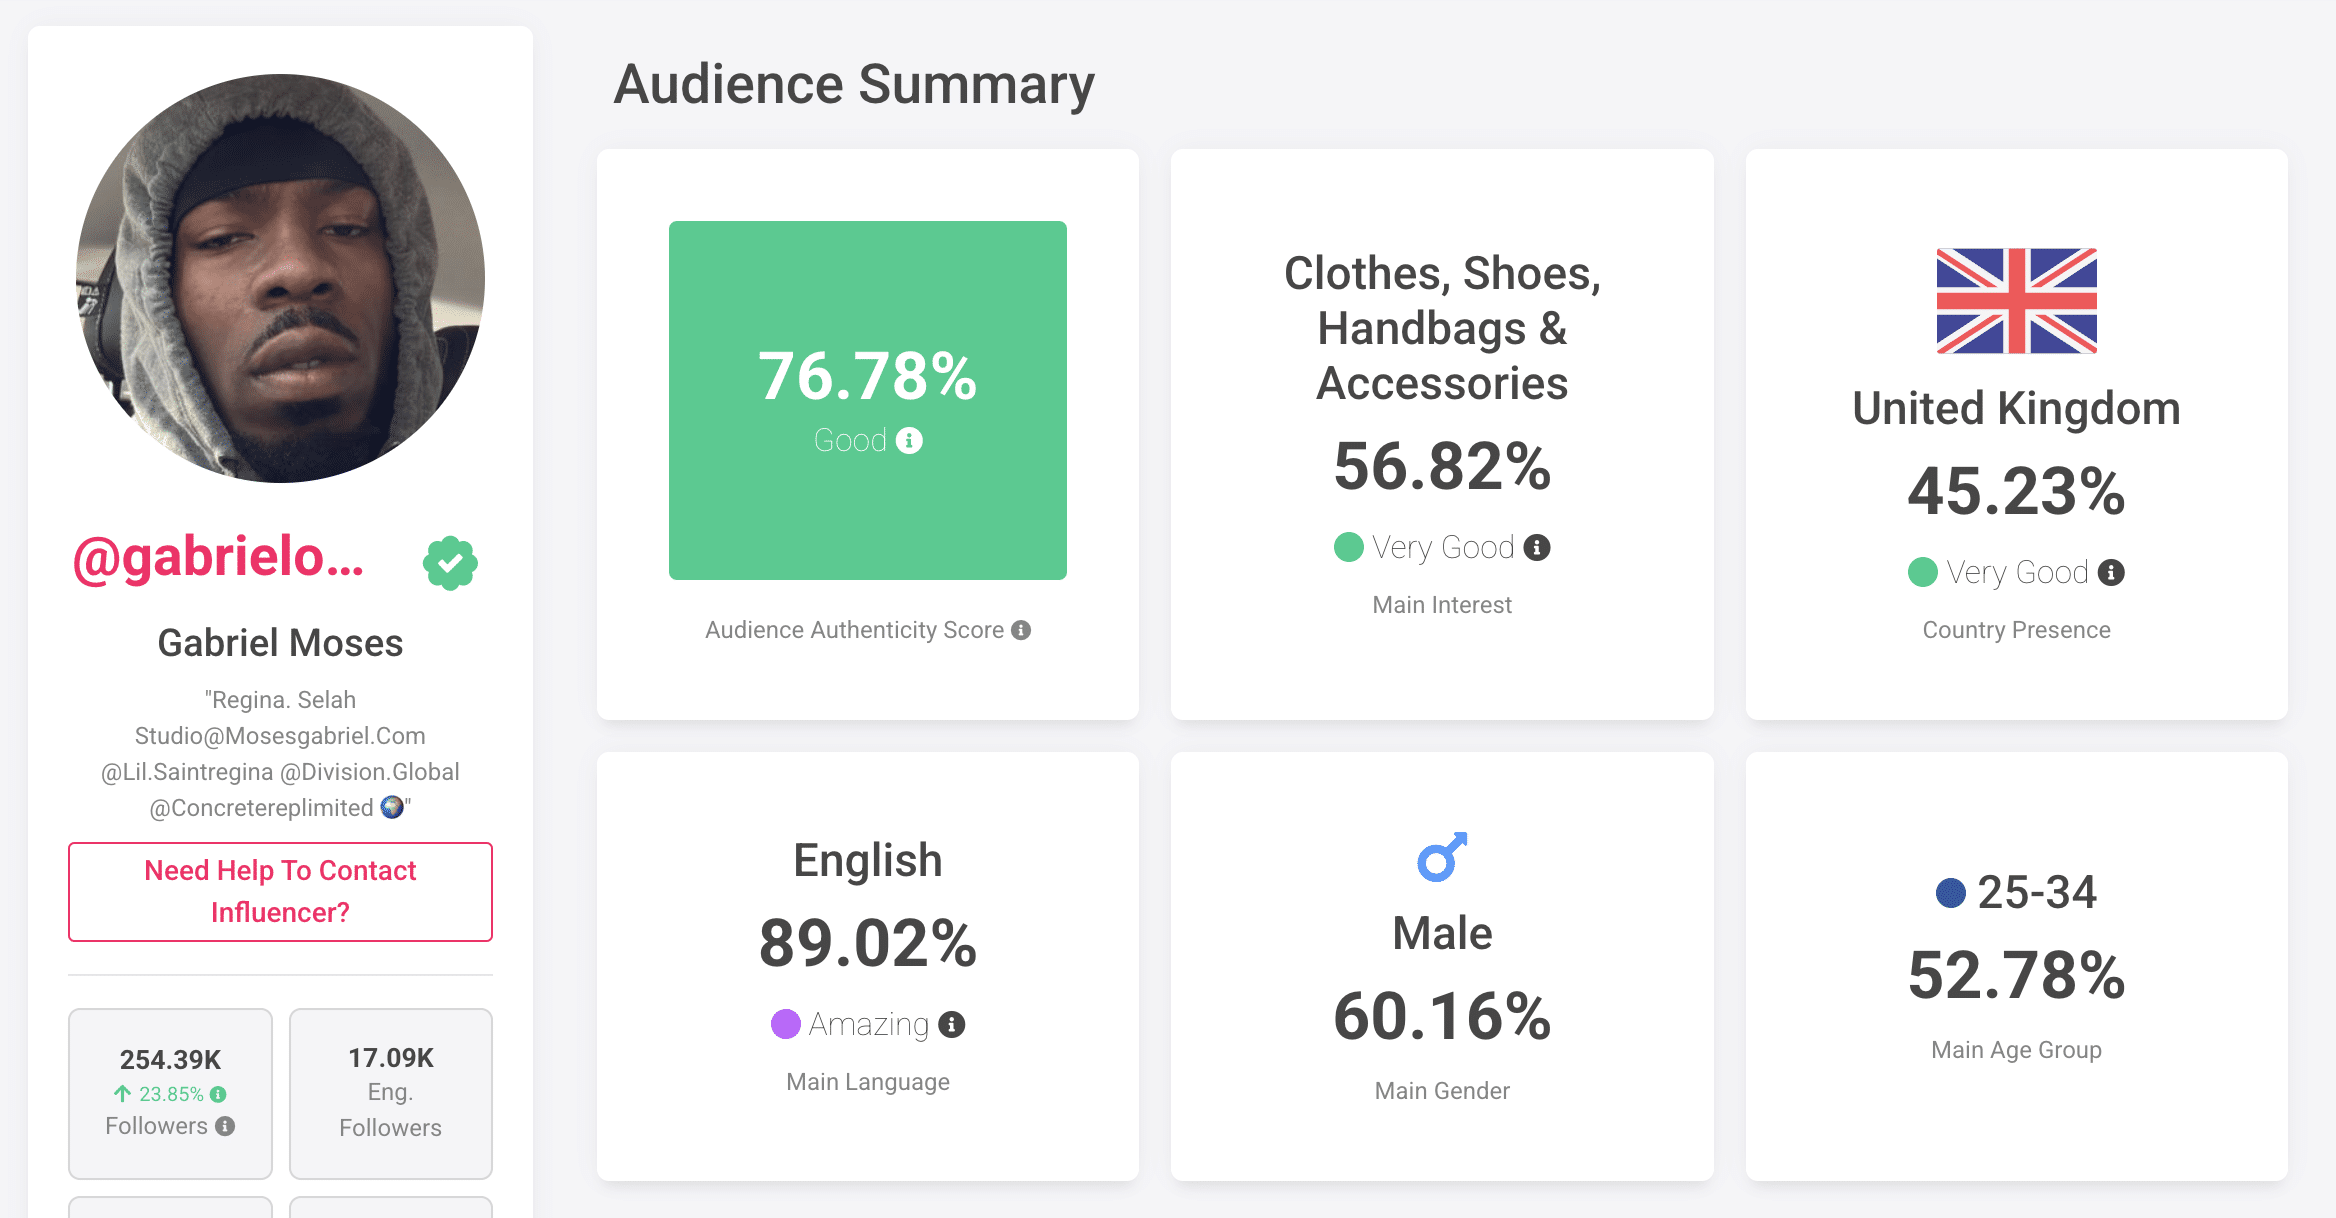The image size is (2336, 1218).
Task: Click the info icon next to Amazing
Action: click(952, 1024)
